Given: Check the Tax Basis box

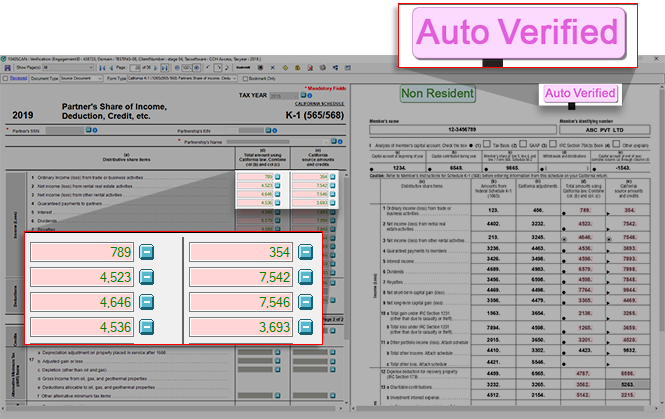Looking at the screenshot, I should pos(487,144).
